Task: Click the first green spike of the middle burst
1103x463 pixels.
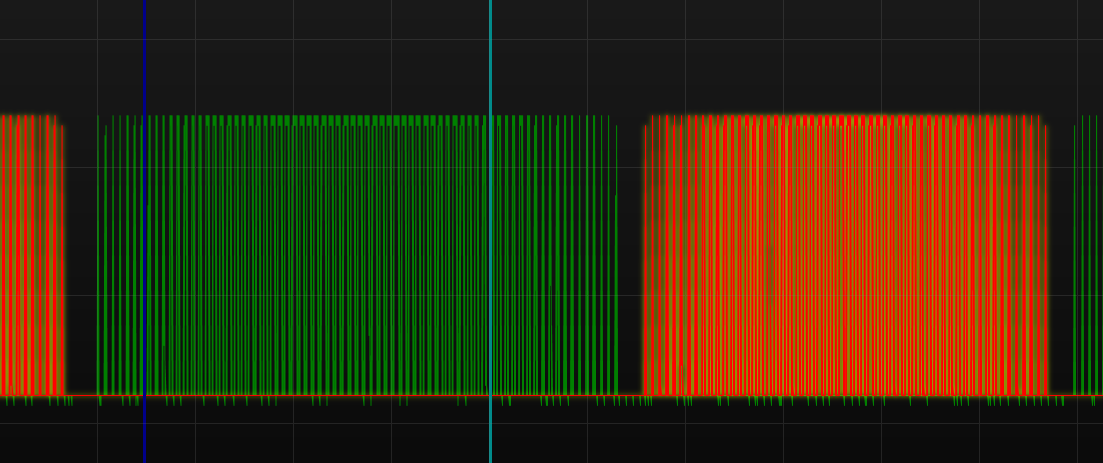Action: (x=98, y=255)
